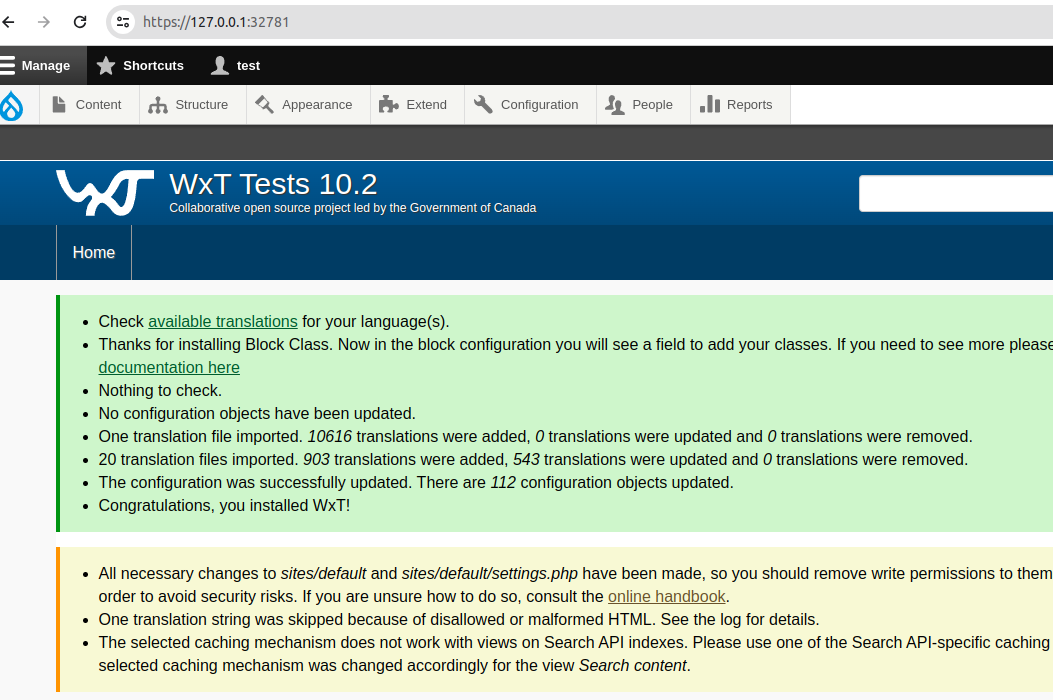Open site information icon in address bar
The image size is (1053, 700).
[123, 22]
